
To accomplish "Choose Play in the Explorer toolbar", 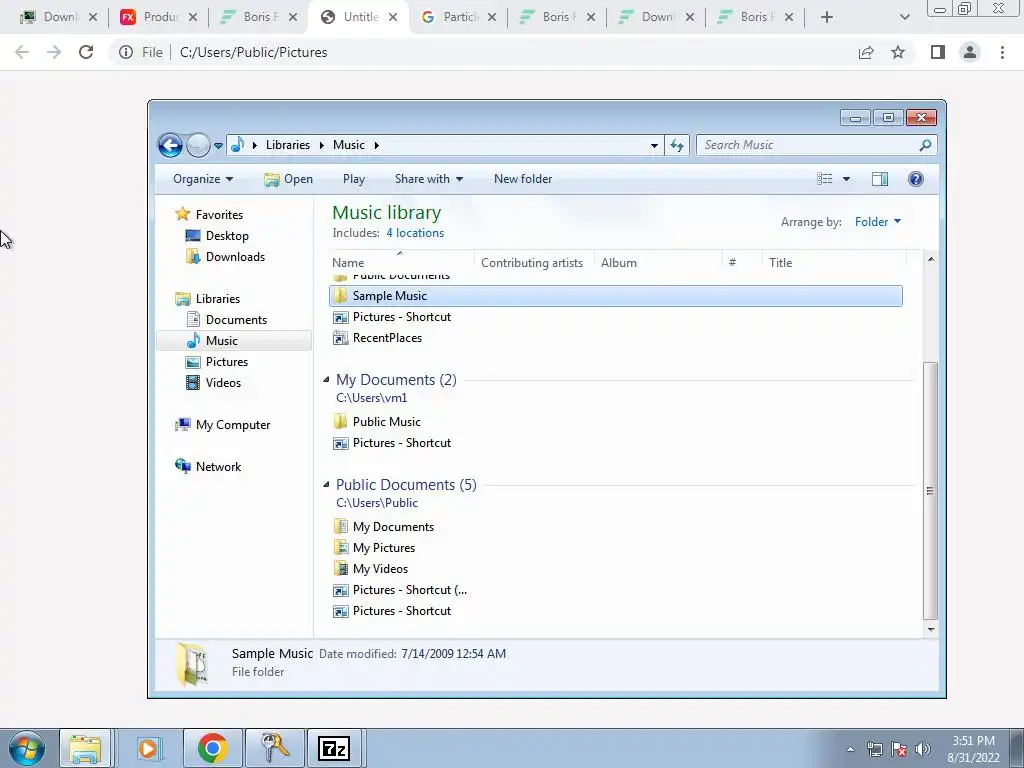I will pyautogui.click(x=354, y=179).
